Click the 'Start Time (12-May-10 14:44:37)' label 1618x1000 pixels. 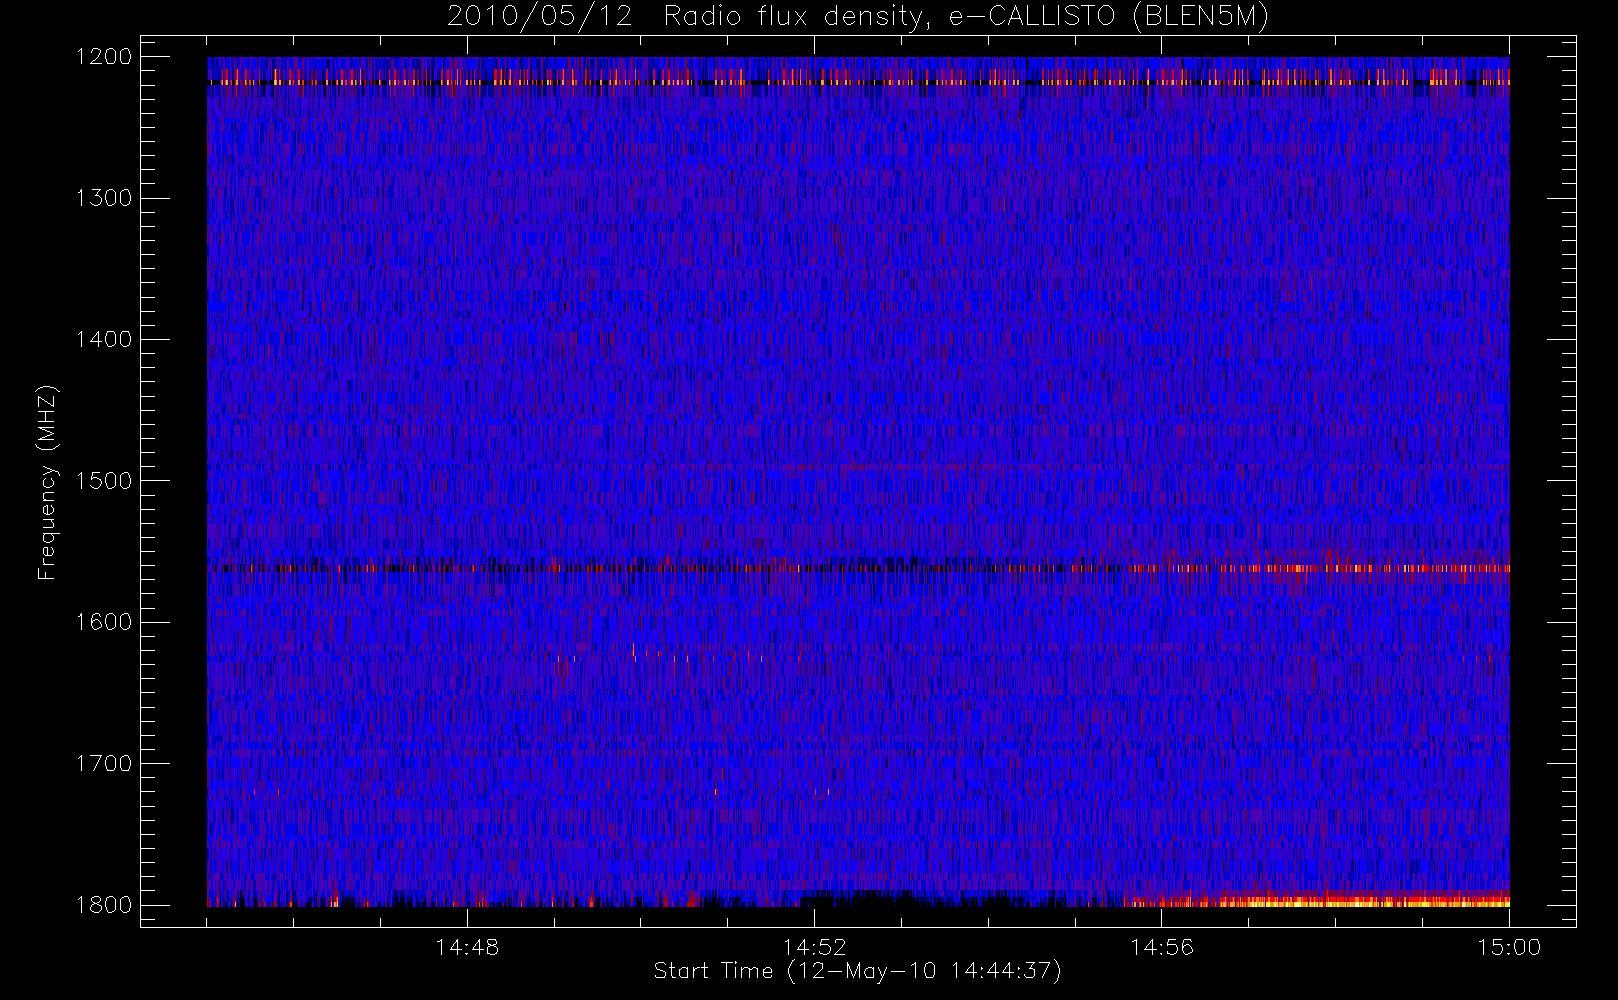[x=857, y=971]
